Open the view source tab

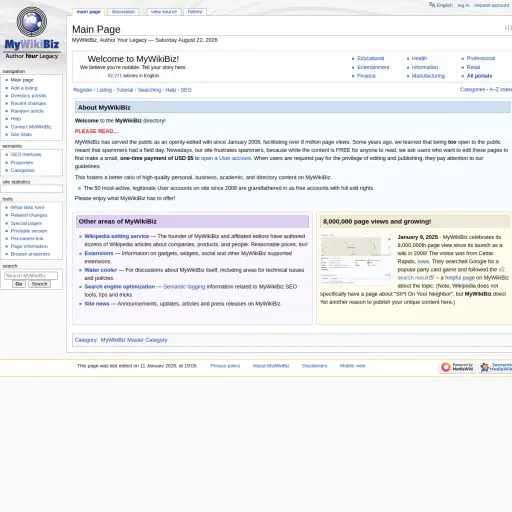pyautogui.click(x=164, y=12)
